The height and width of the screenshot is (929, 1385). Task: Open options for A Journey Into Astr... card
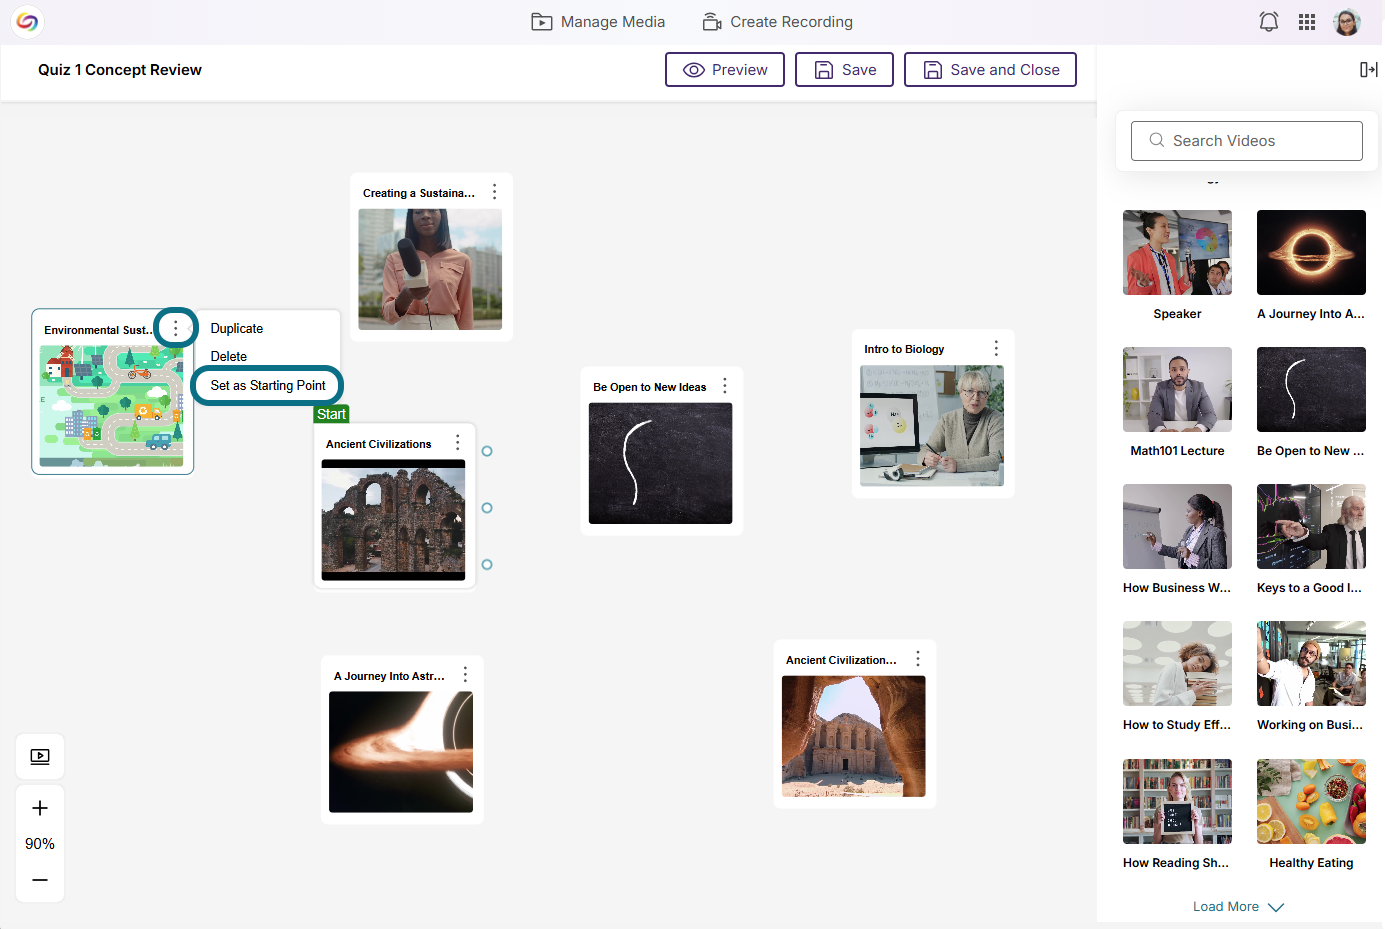[465, 674]
